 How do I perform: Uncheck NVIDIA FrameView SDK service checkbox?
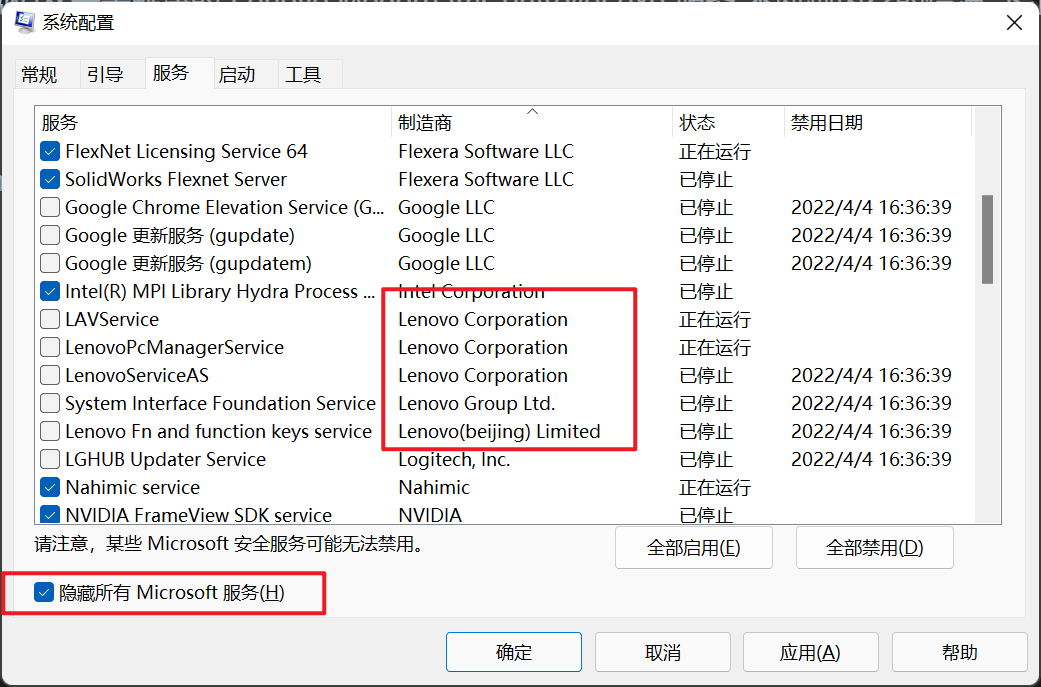[50, 515]
